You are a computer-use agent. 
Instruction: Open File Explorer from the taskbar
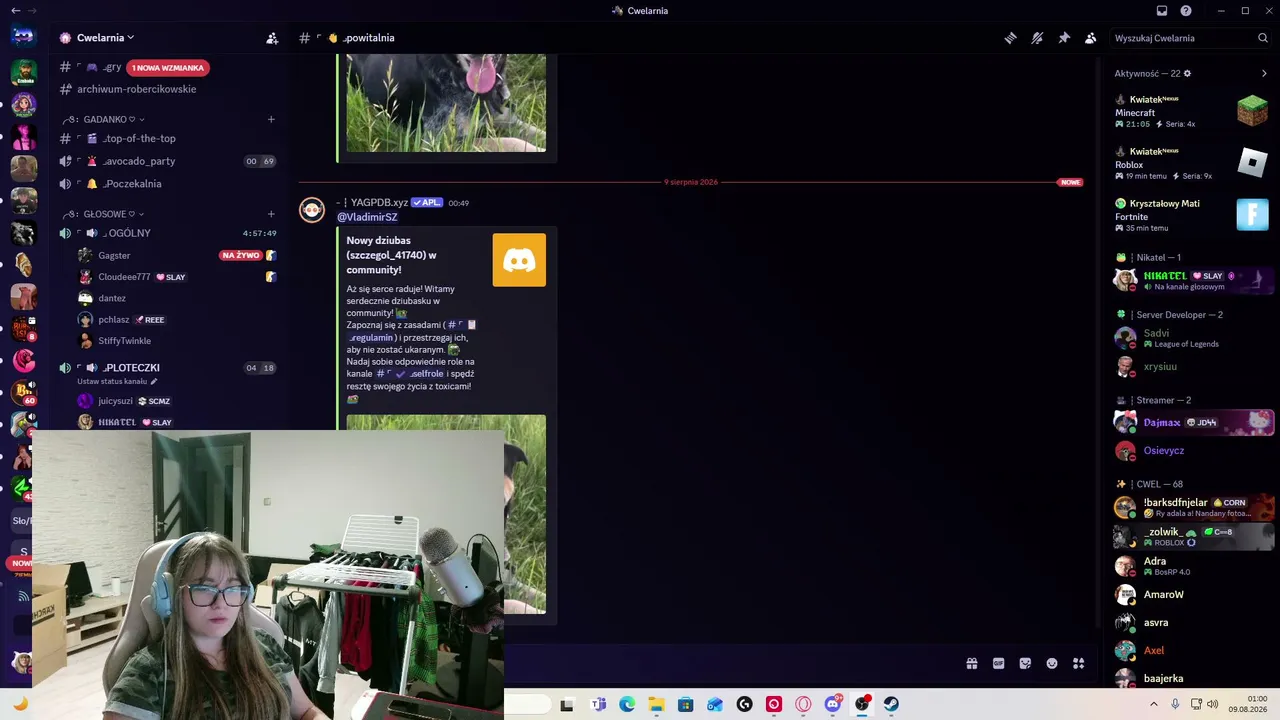tap(656, 704)
